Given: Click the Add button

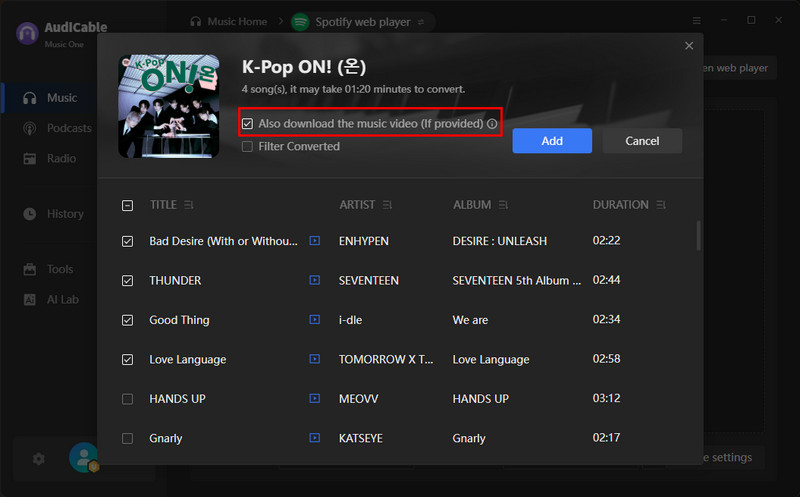Looking at the screenshot, I should click(x=552, y=141).
